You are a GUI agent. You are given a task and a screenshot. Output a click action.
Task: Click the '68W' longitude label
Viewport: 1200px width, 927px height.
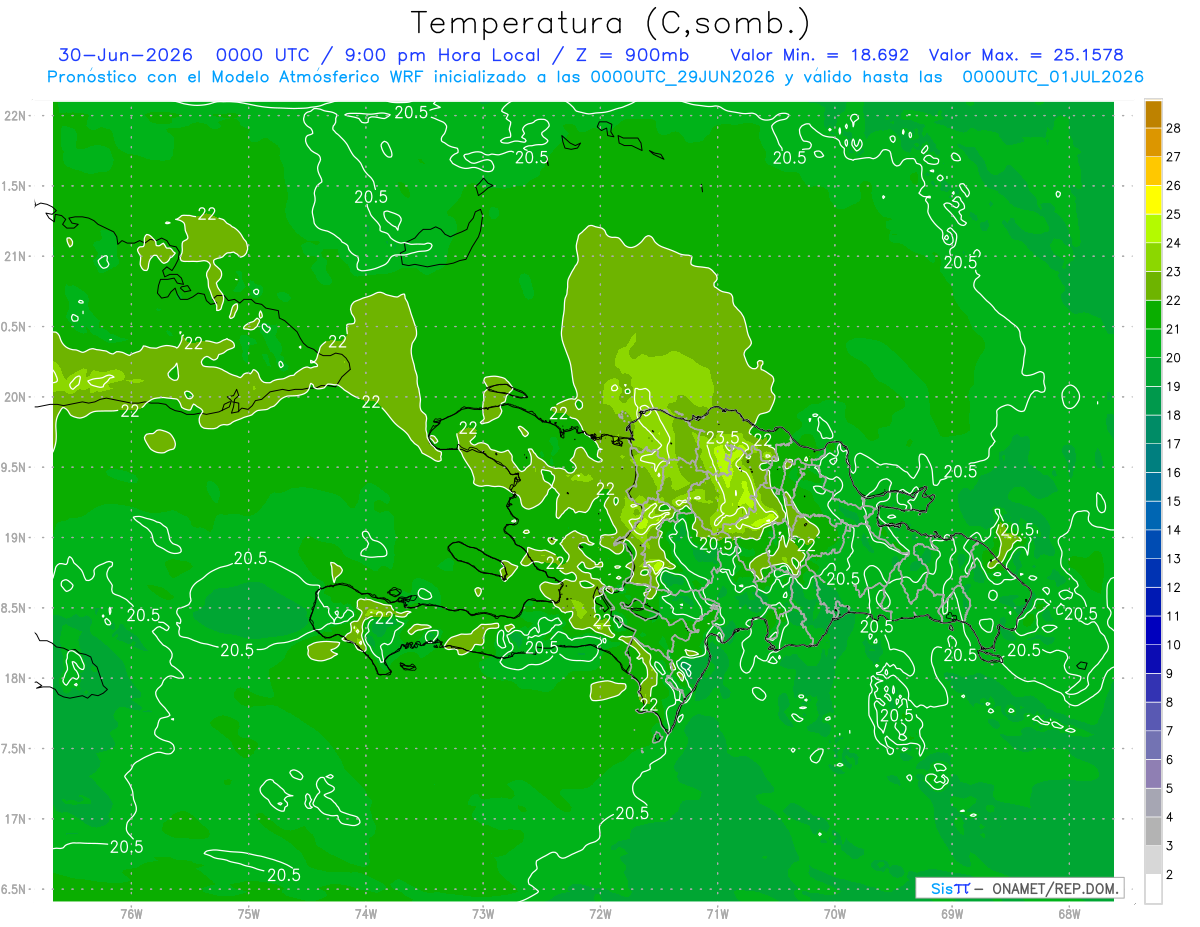(x=1069, y=914)
